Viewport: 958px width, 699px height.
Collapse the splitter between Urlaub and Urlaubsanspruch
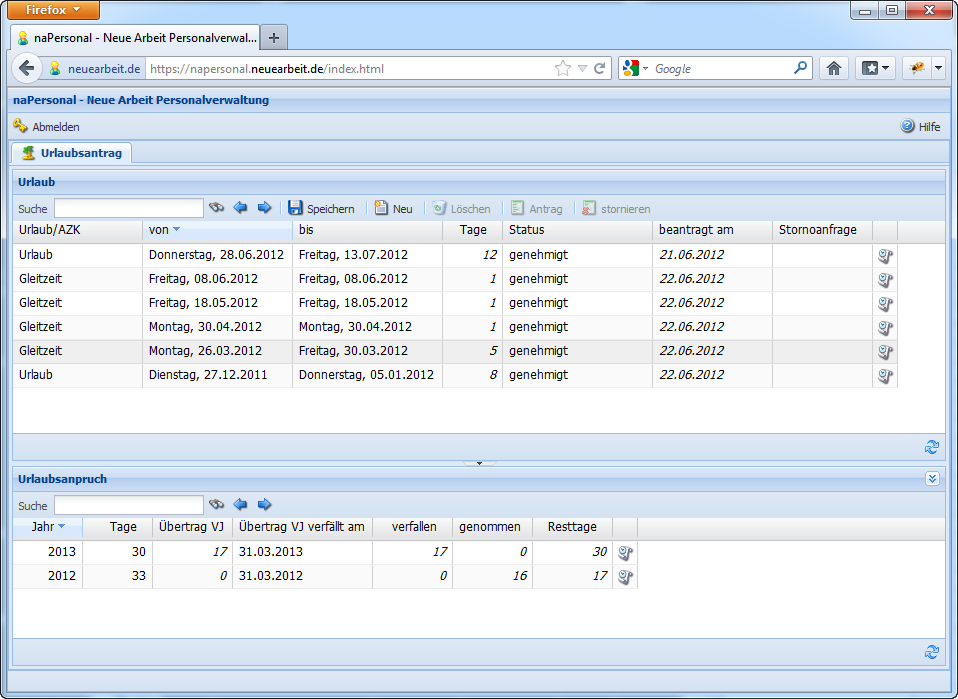click(x=479, y=463)
